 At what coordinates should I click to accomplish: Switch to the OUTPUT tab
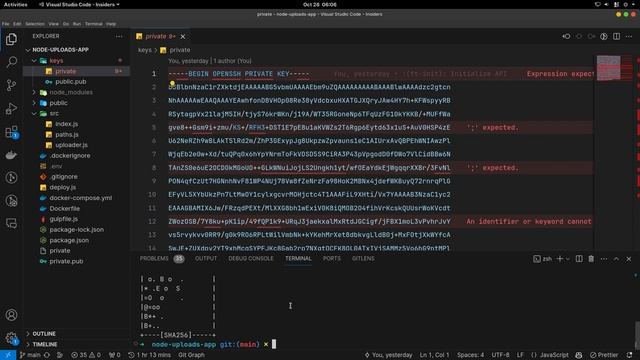[x=206, y=259]
